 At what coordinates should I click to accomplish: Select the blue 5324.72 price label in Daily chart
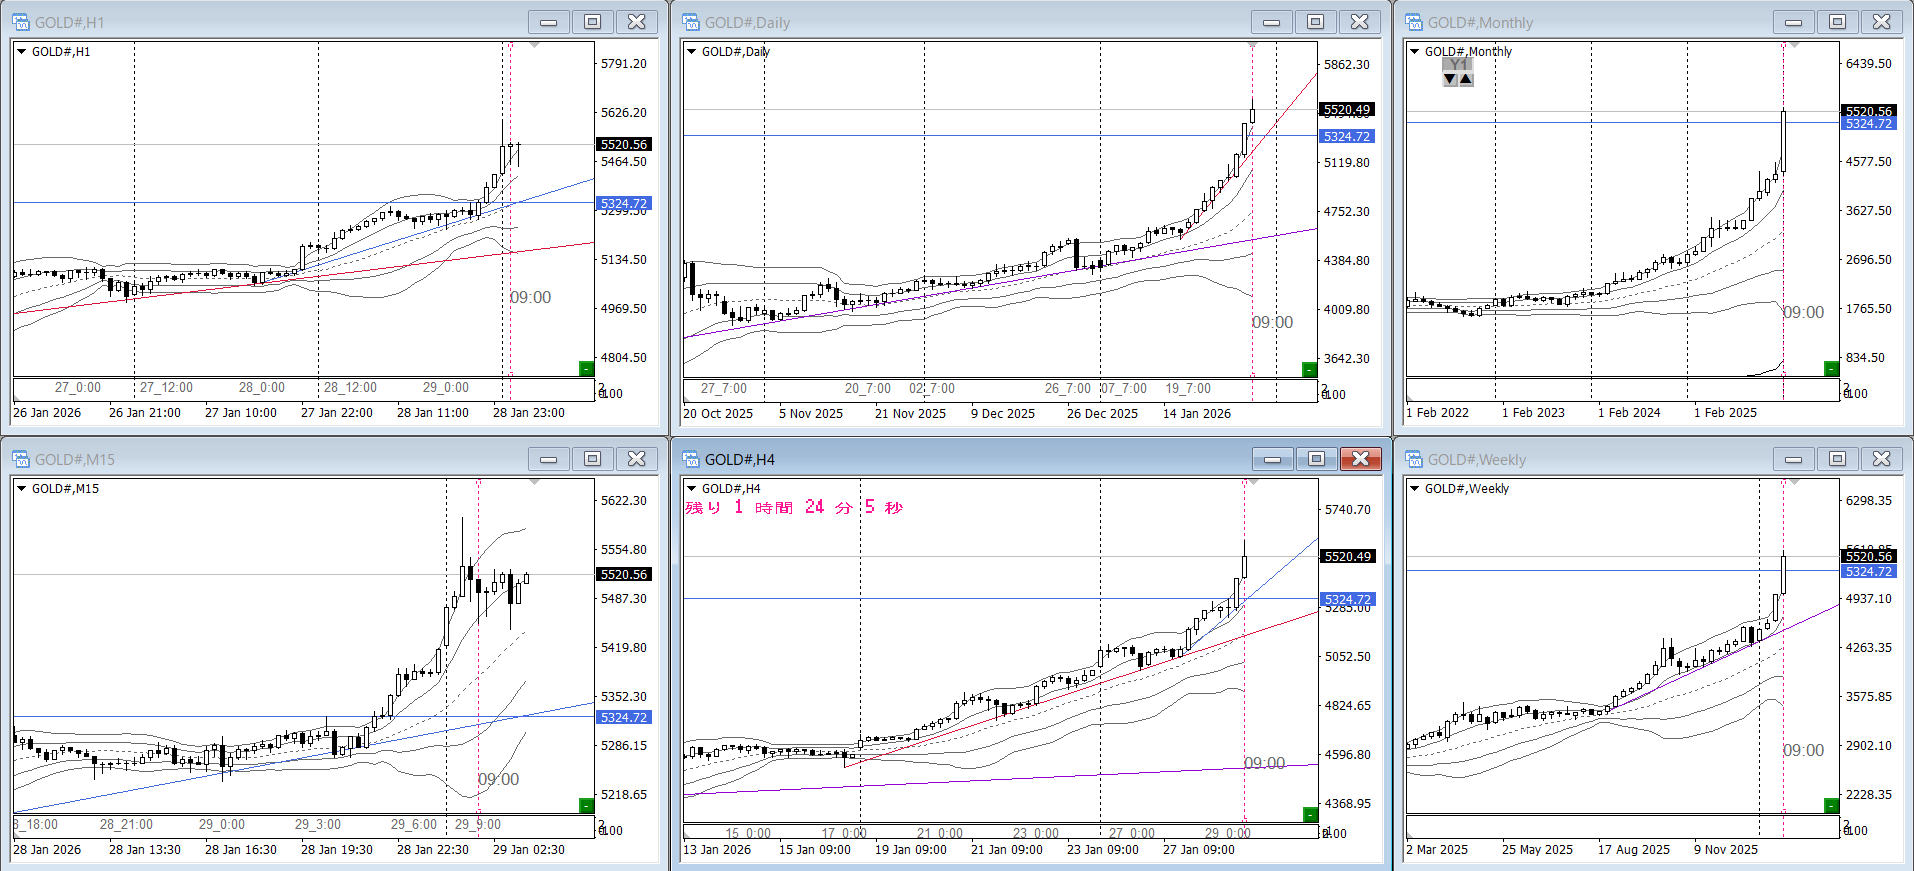1346,137
